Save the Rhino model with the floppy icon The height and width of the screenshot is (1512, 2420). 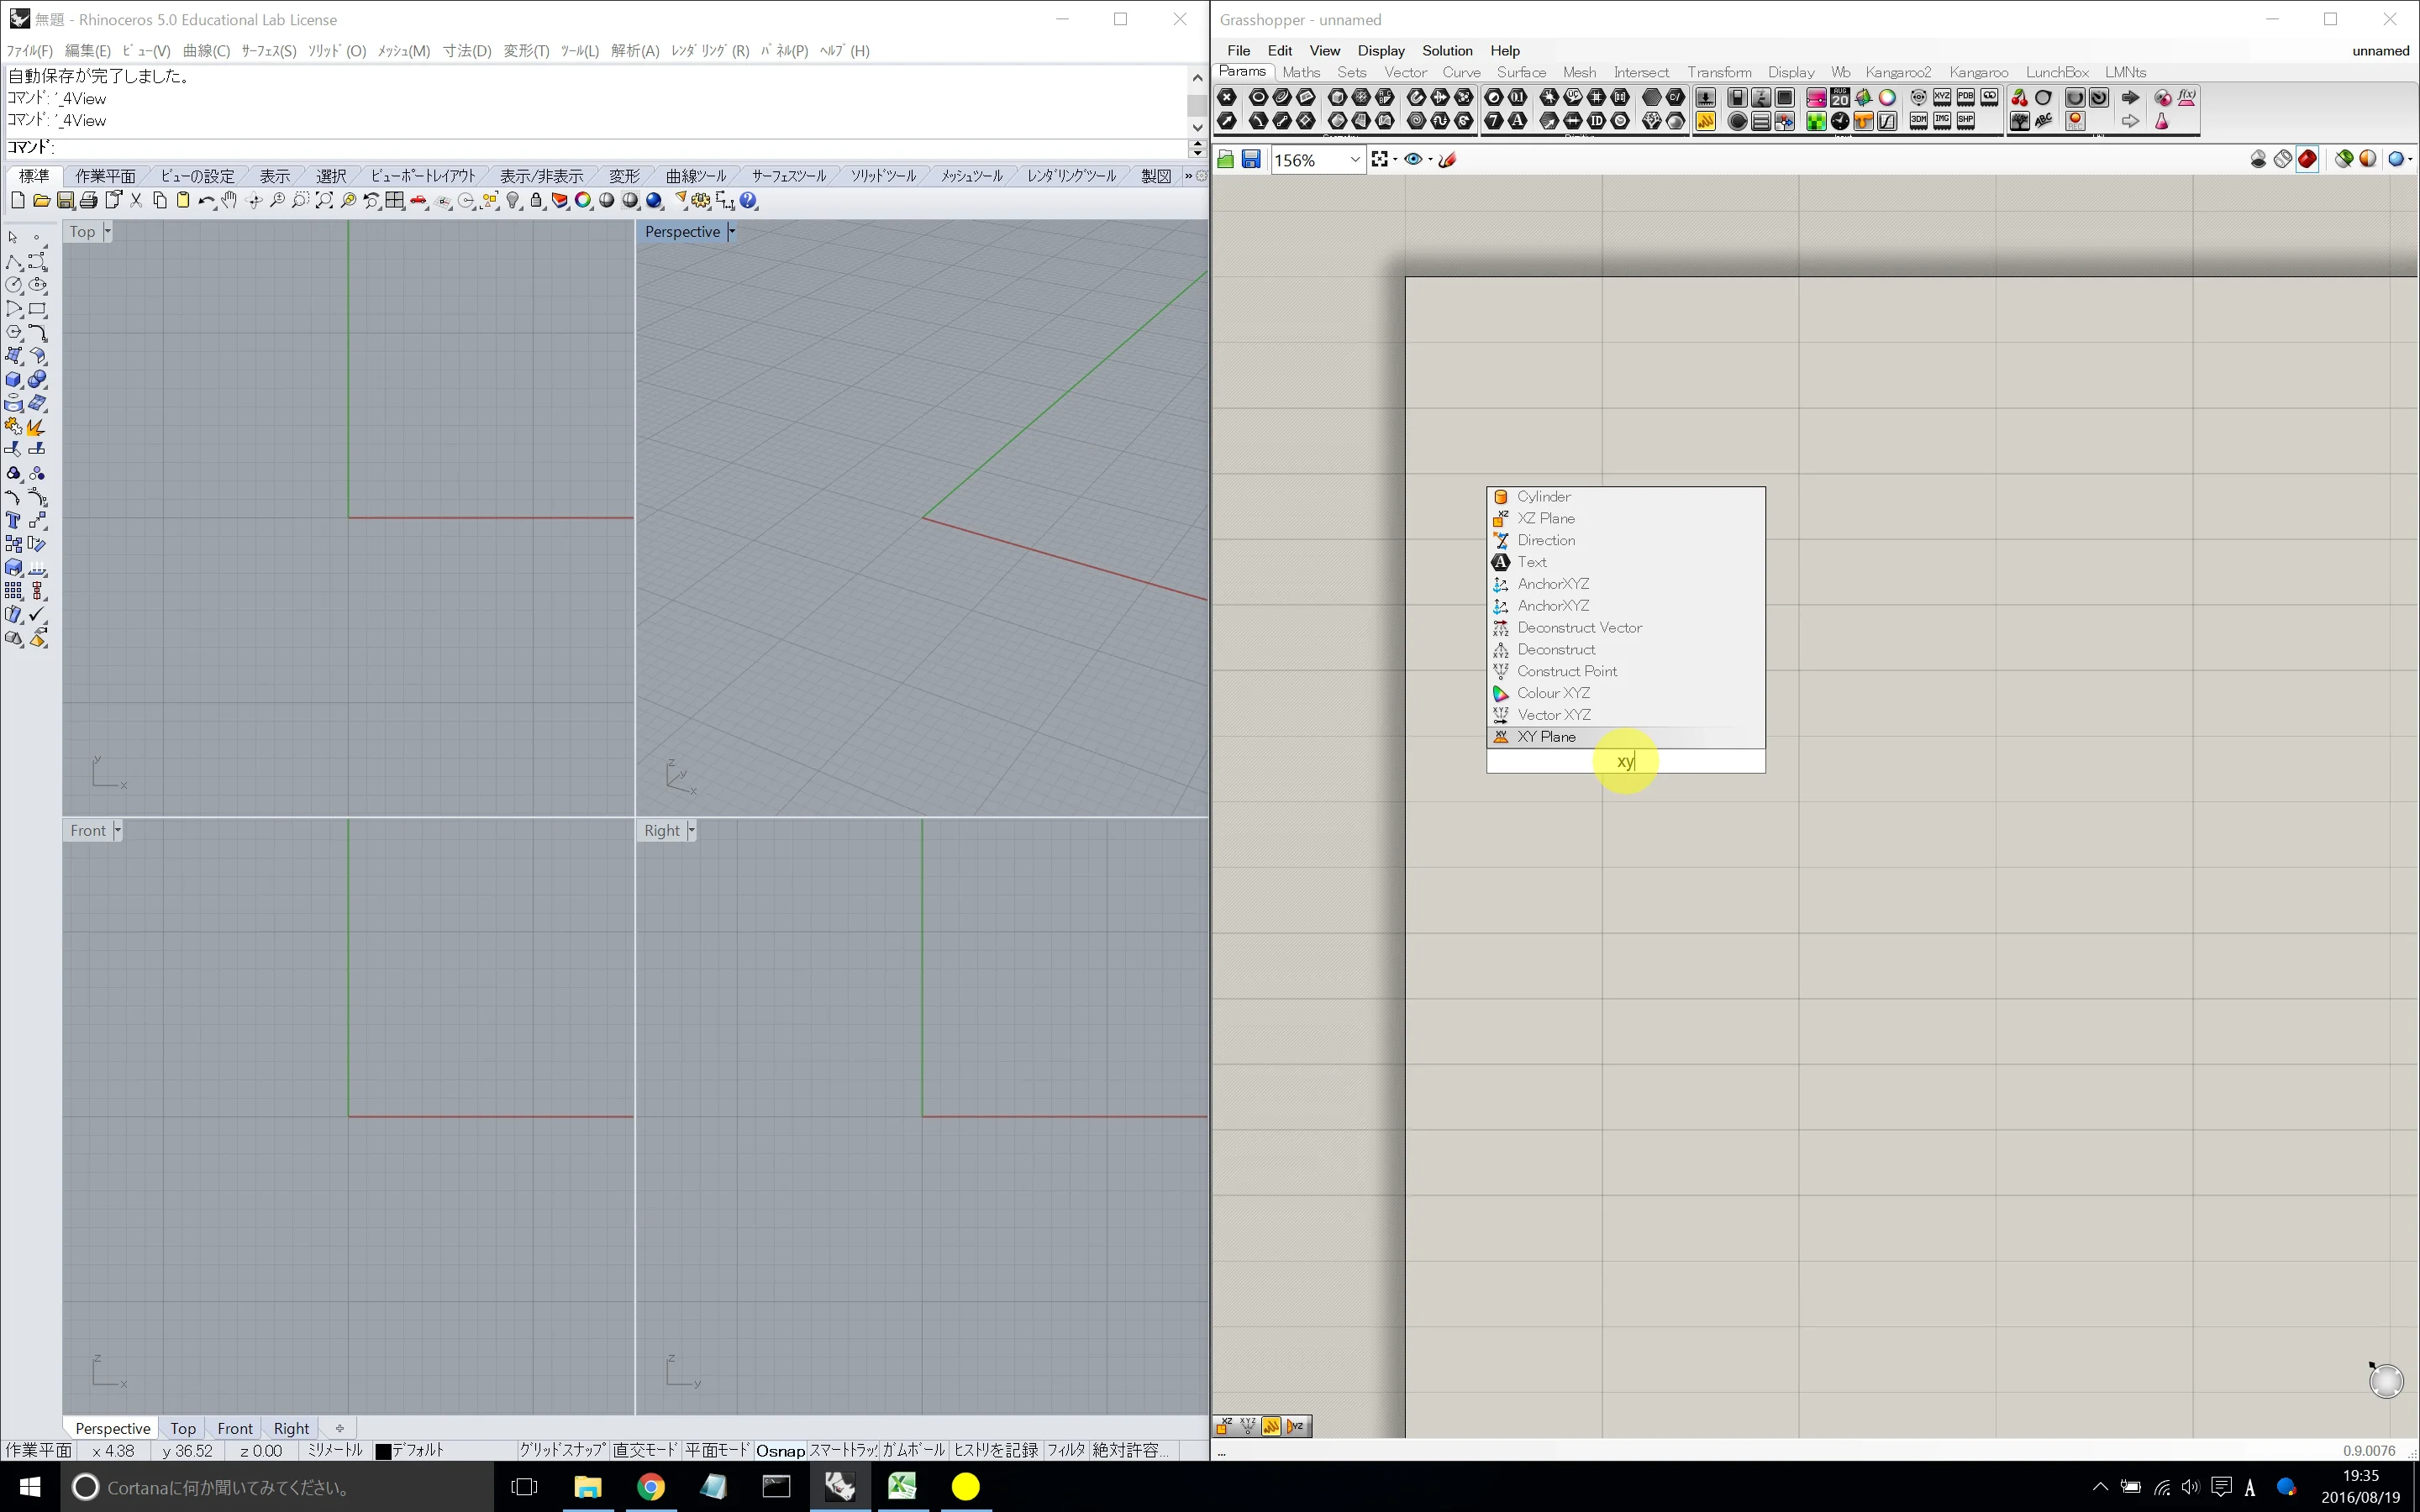pyautogui.click(x=65, y=201)
